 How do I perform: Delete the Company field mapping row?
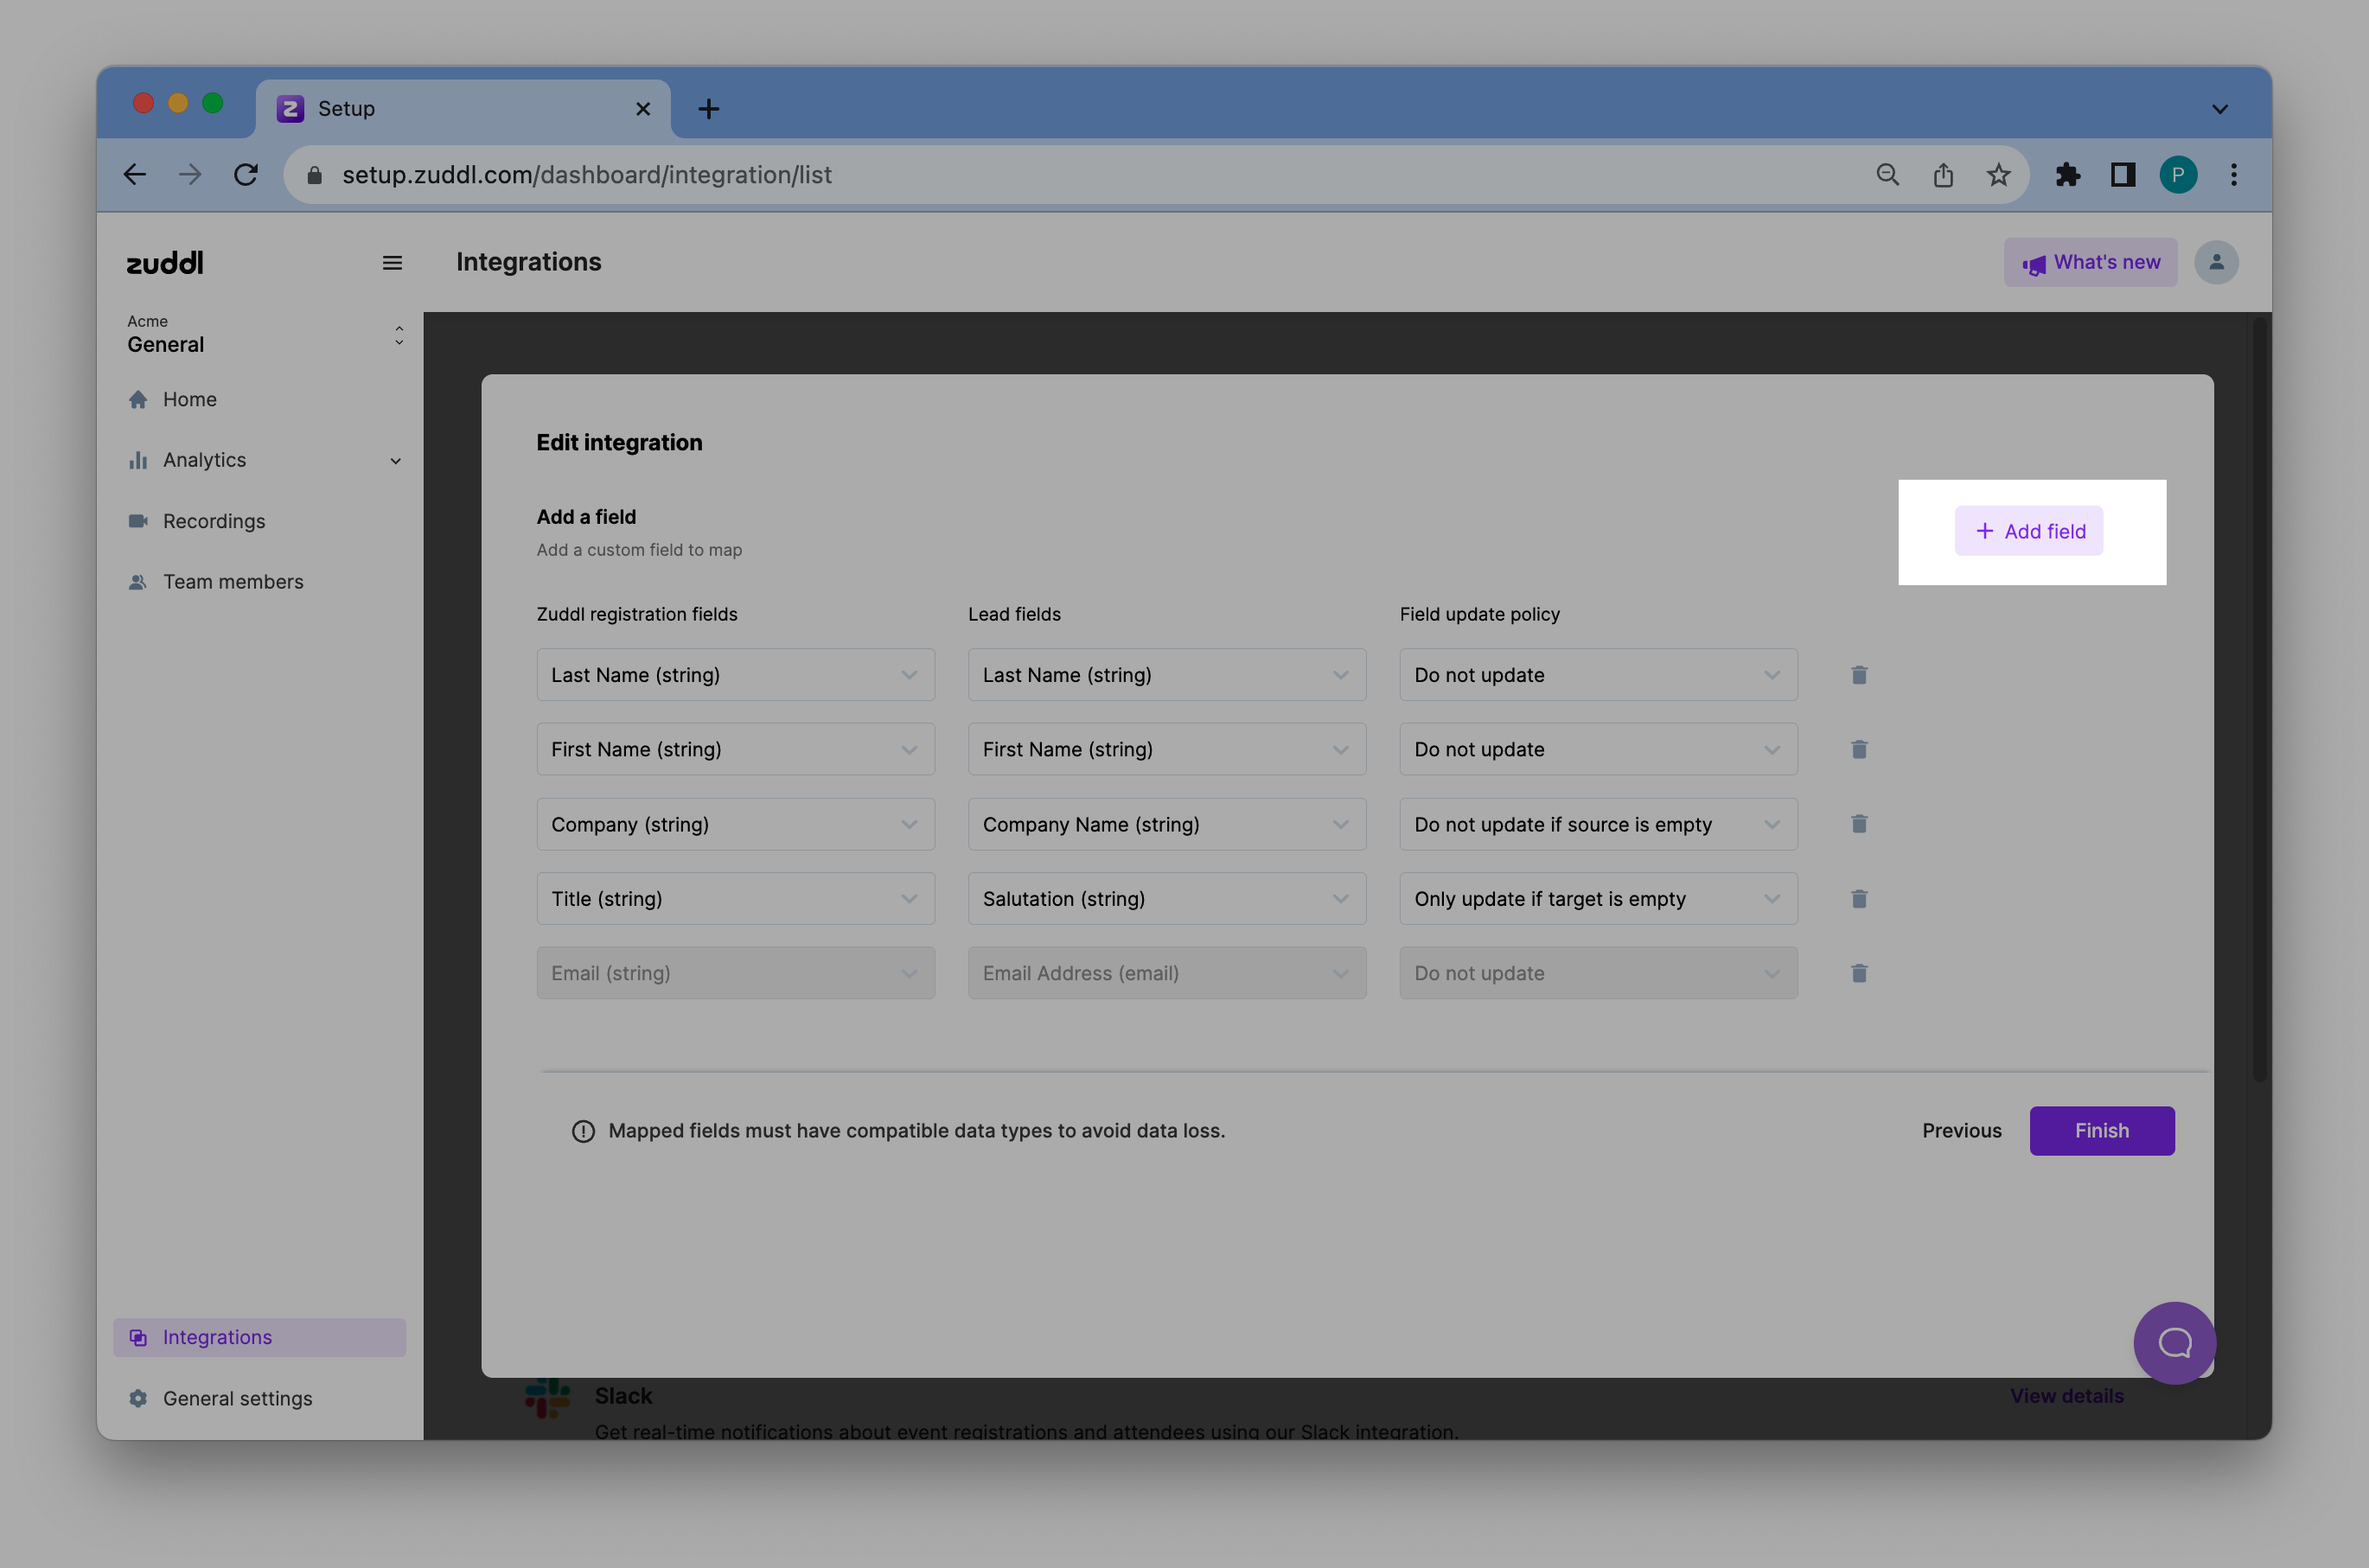tap(1858, 824)
